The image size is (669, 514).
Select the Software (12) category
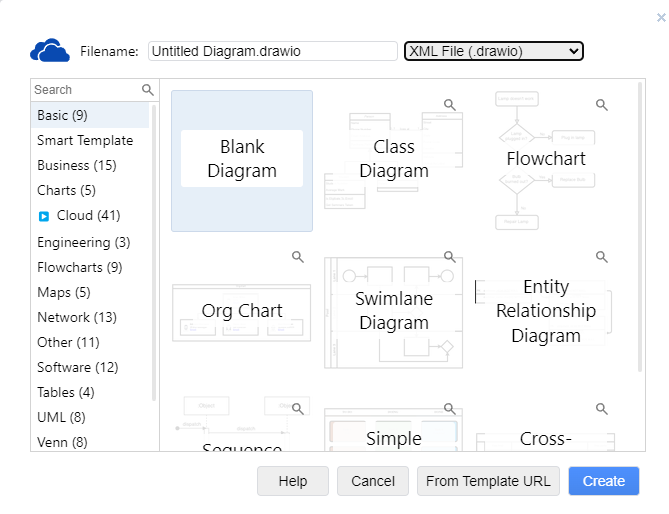click(x=90, y=367)
